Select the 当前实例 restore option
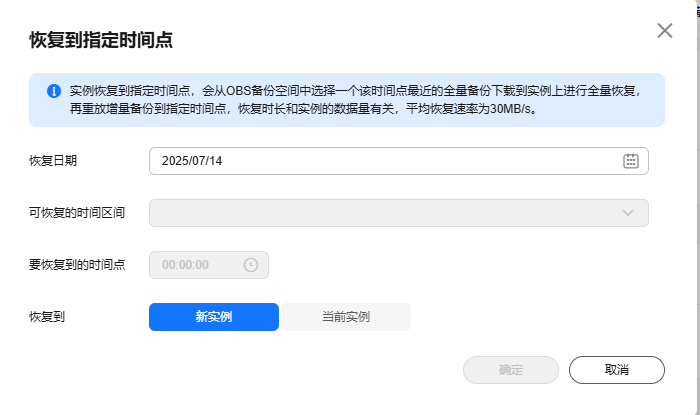The image size is (700, 415). coord(346,317)
